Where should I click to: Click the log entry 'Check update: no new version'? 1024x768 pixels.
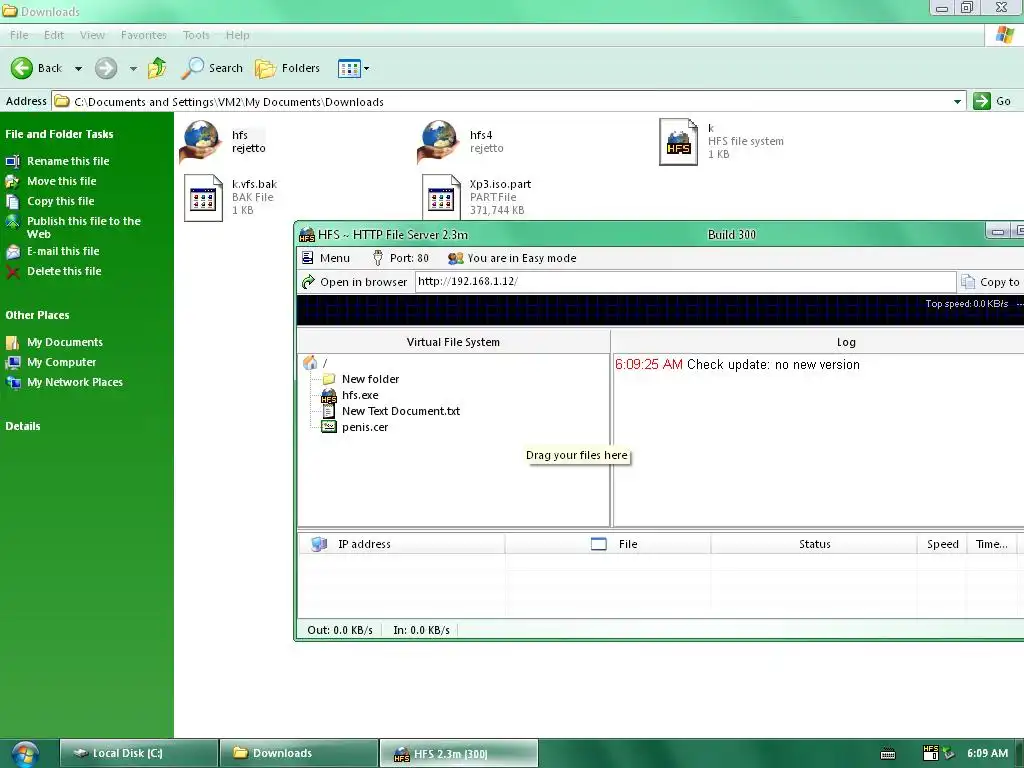click(x=737, y=364)
